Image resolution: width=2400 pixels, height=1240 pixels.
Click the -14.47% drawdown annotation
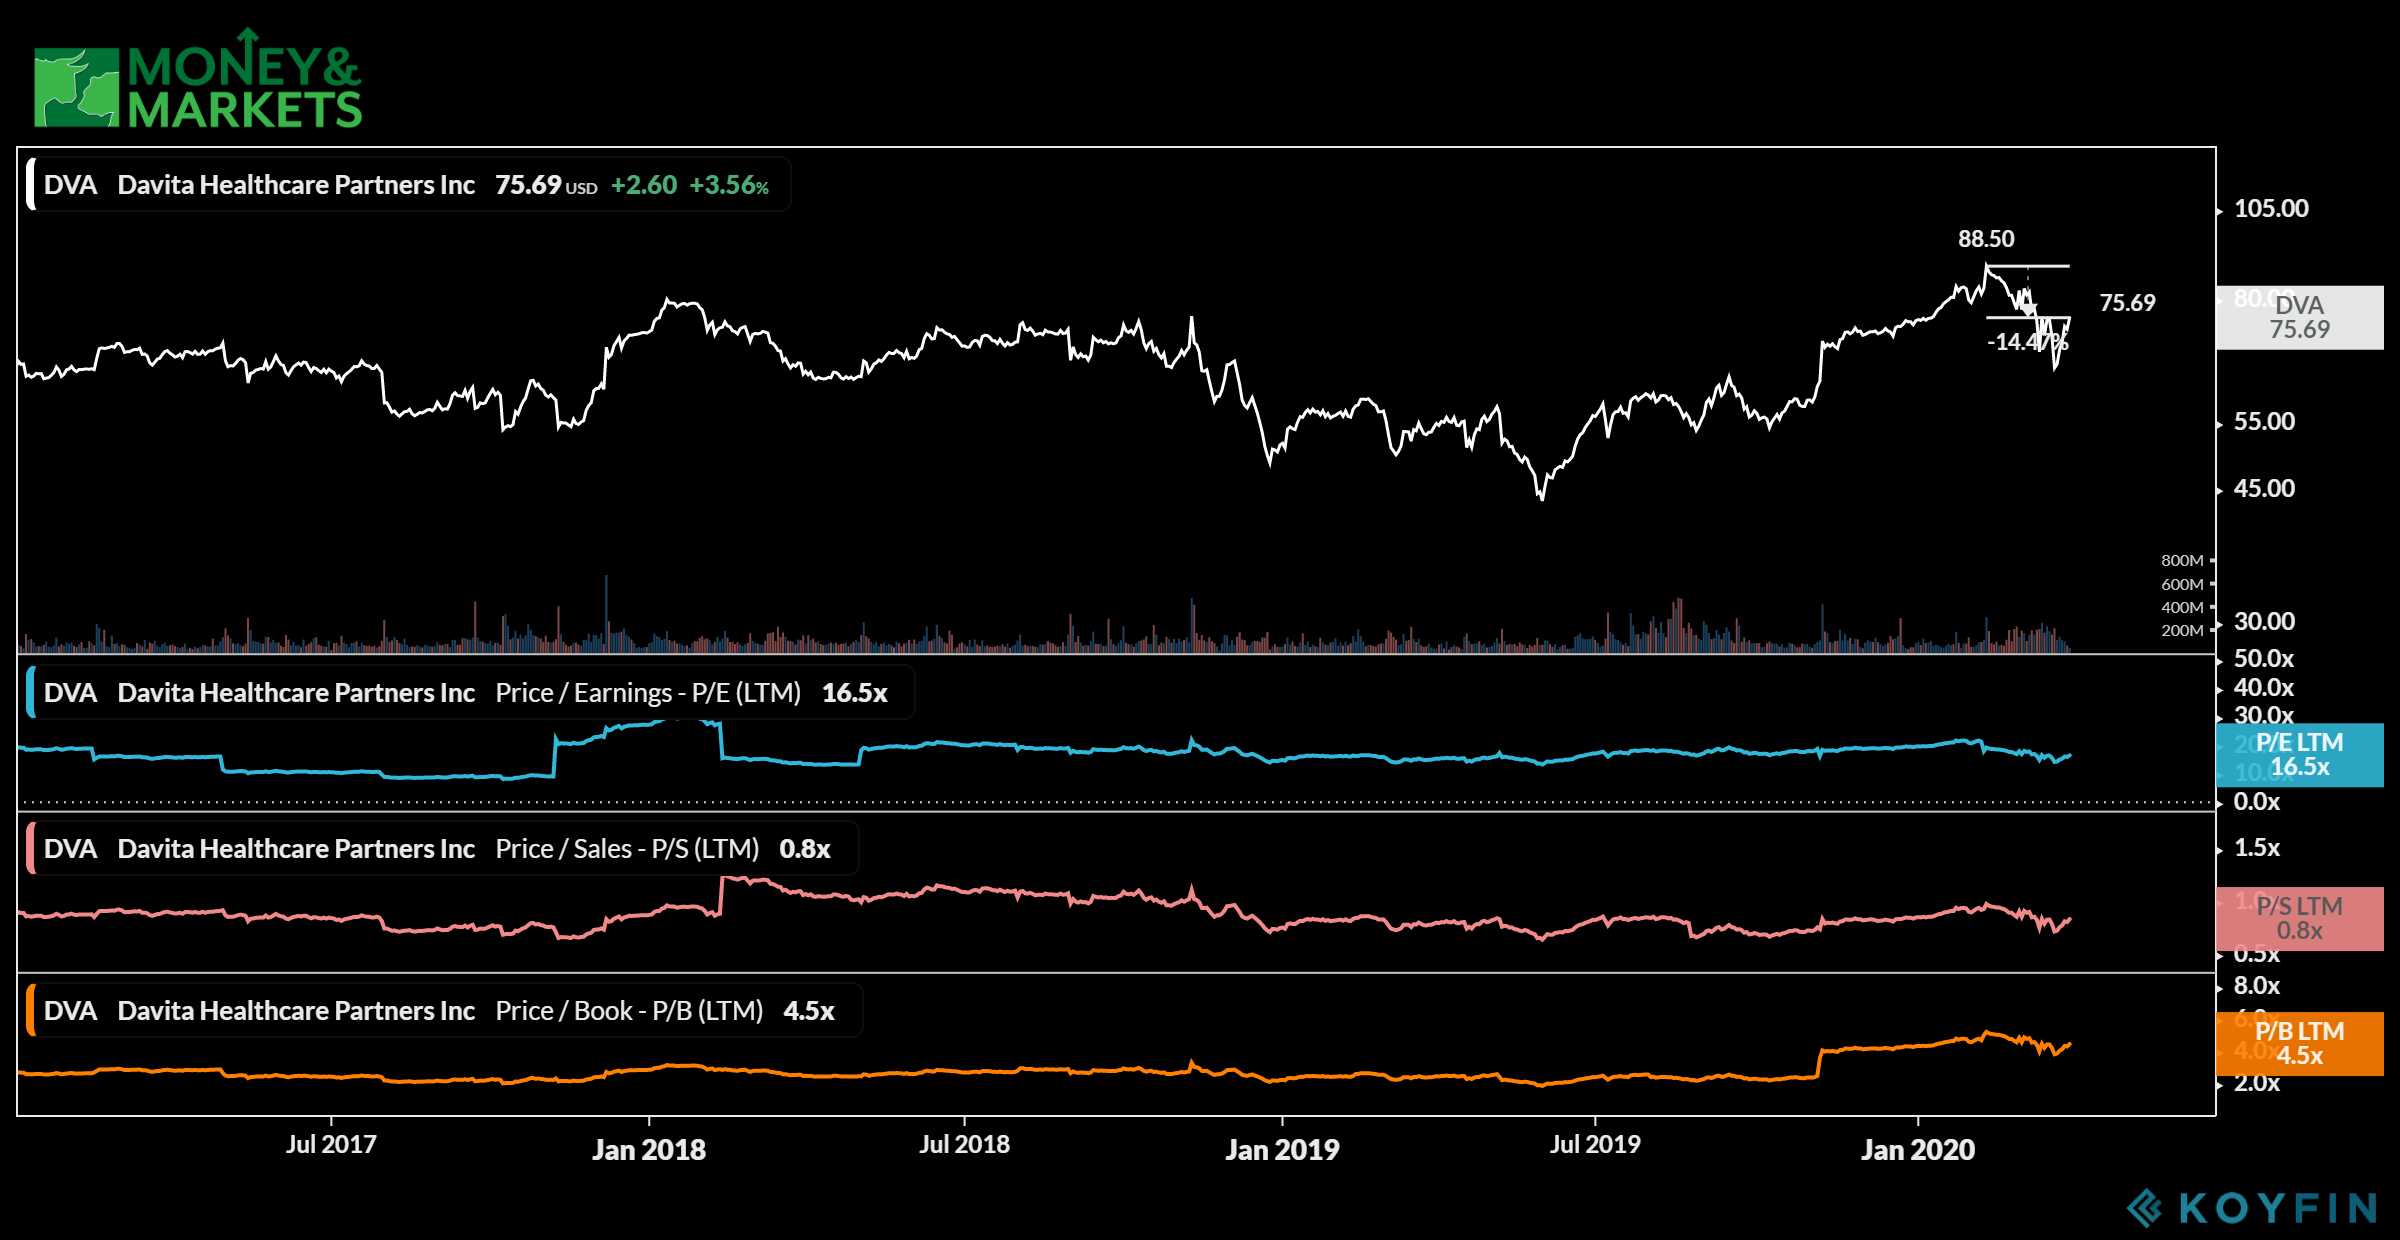[x=2027, y=342]
